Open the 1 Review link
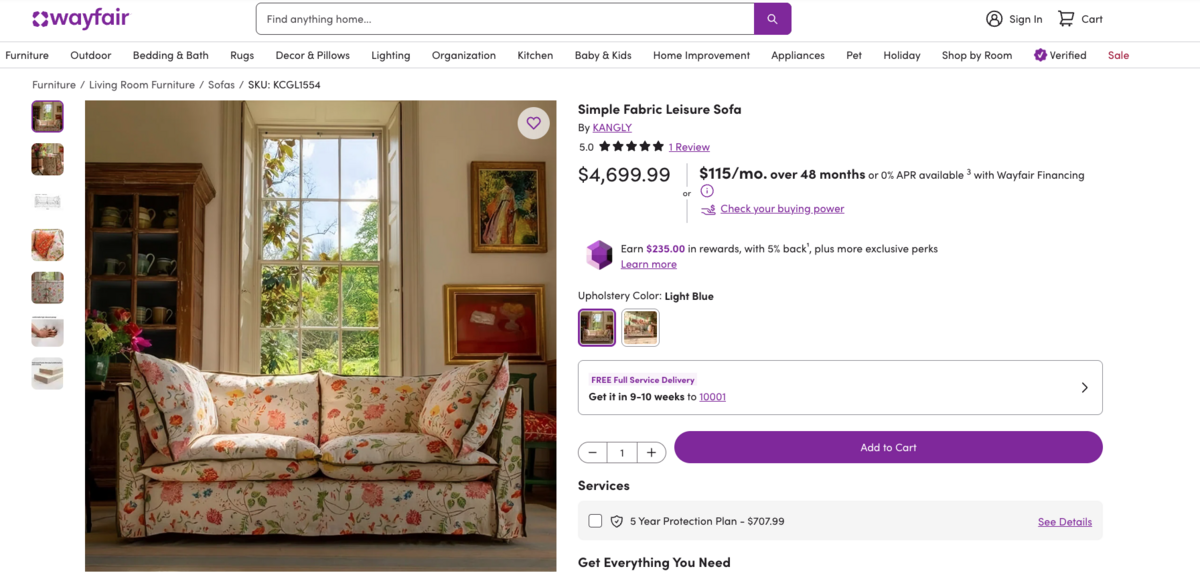The height and width of the screenshot is (577, 1200). (689, 146)
